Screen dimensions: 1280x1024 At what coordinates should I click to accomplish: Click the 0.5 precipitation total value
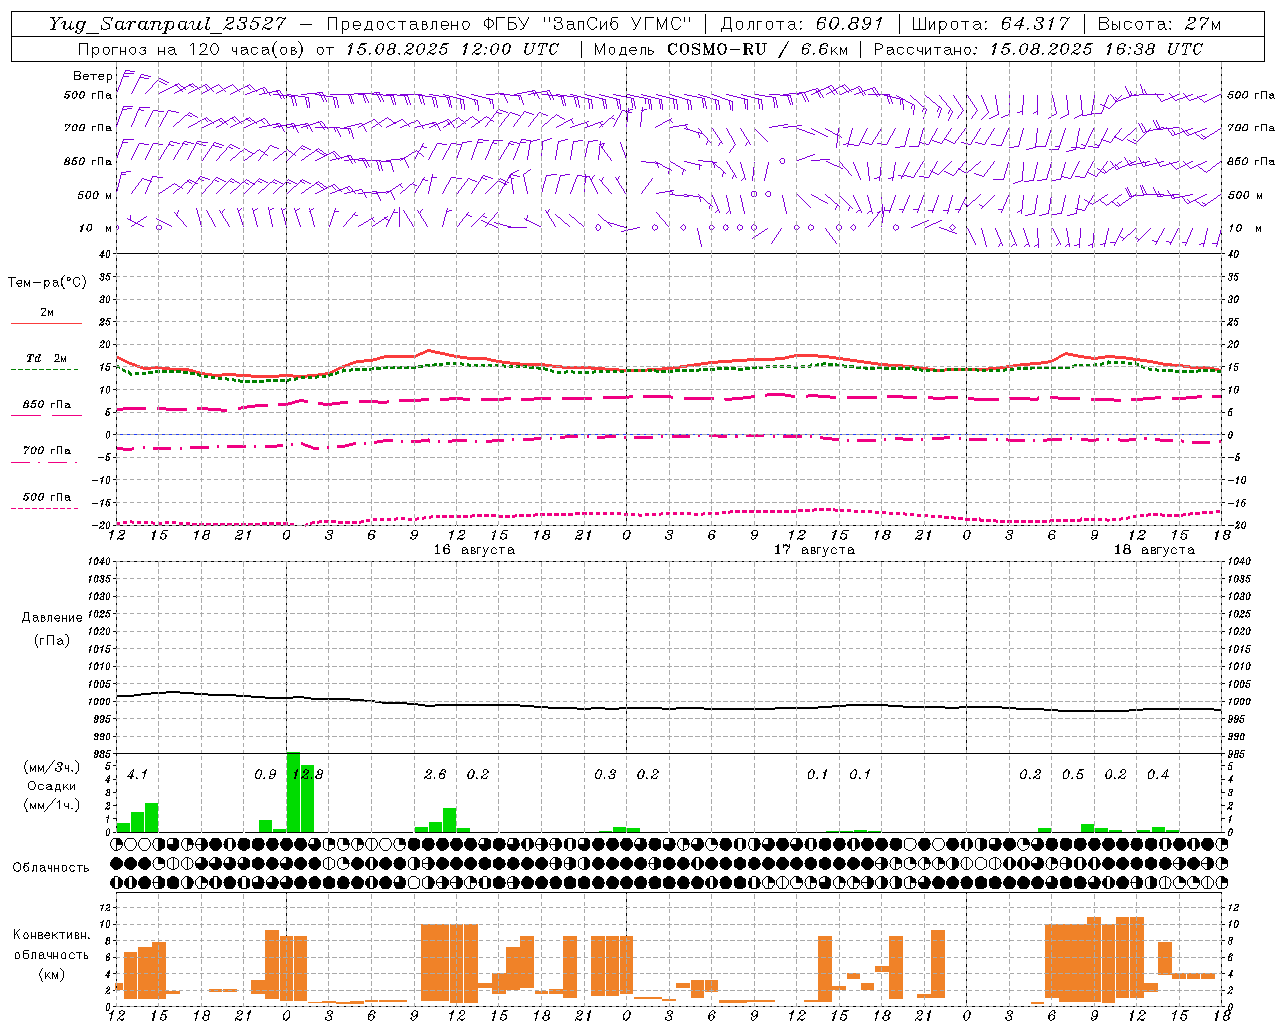1073,775
